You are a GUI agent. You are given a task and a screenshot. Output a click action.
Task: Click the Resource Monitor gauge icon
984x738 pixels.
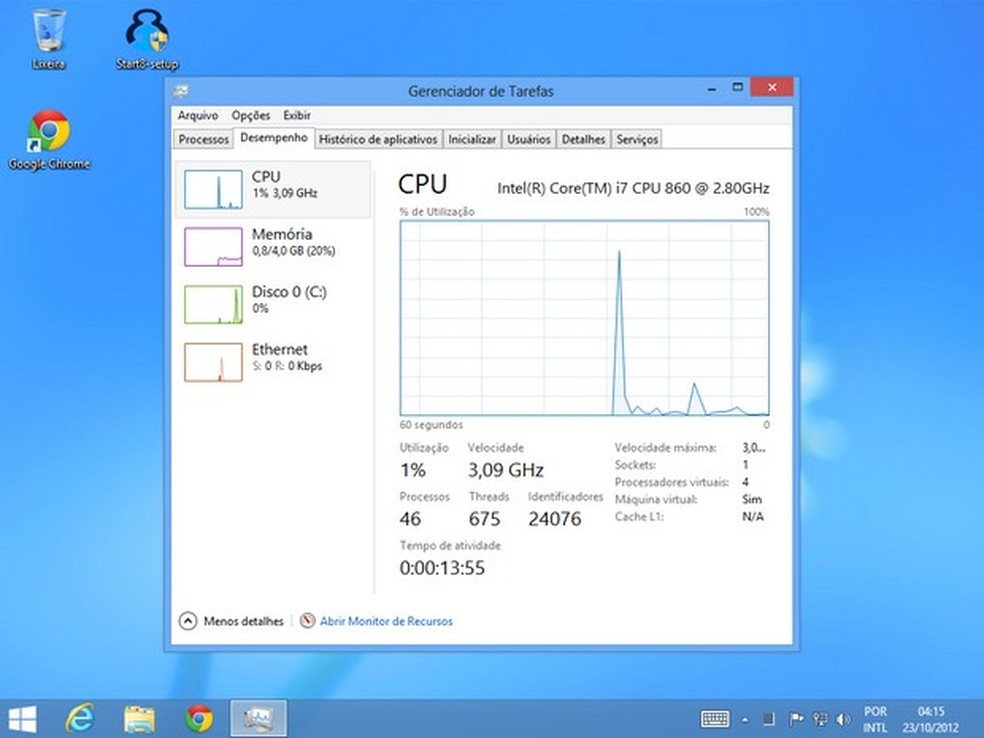307,621
